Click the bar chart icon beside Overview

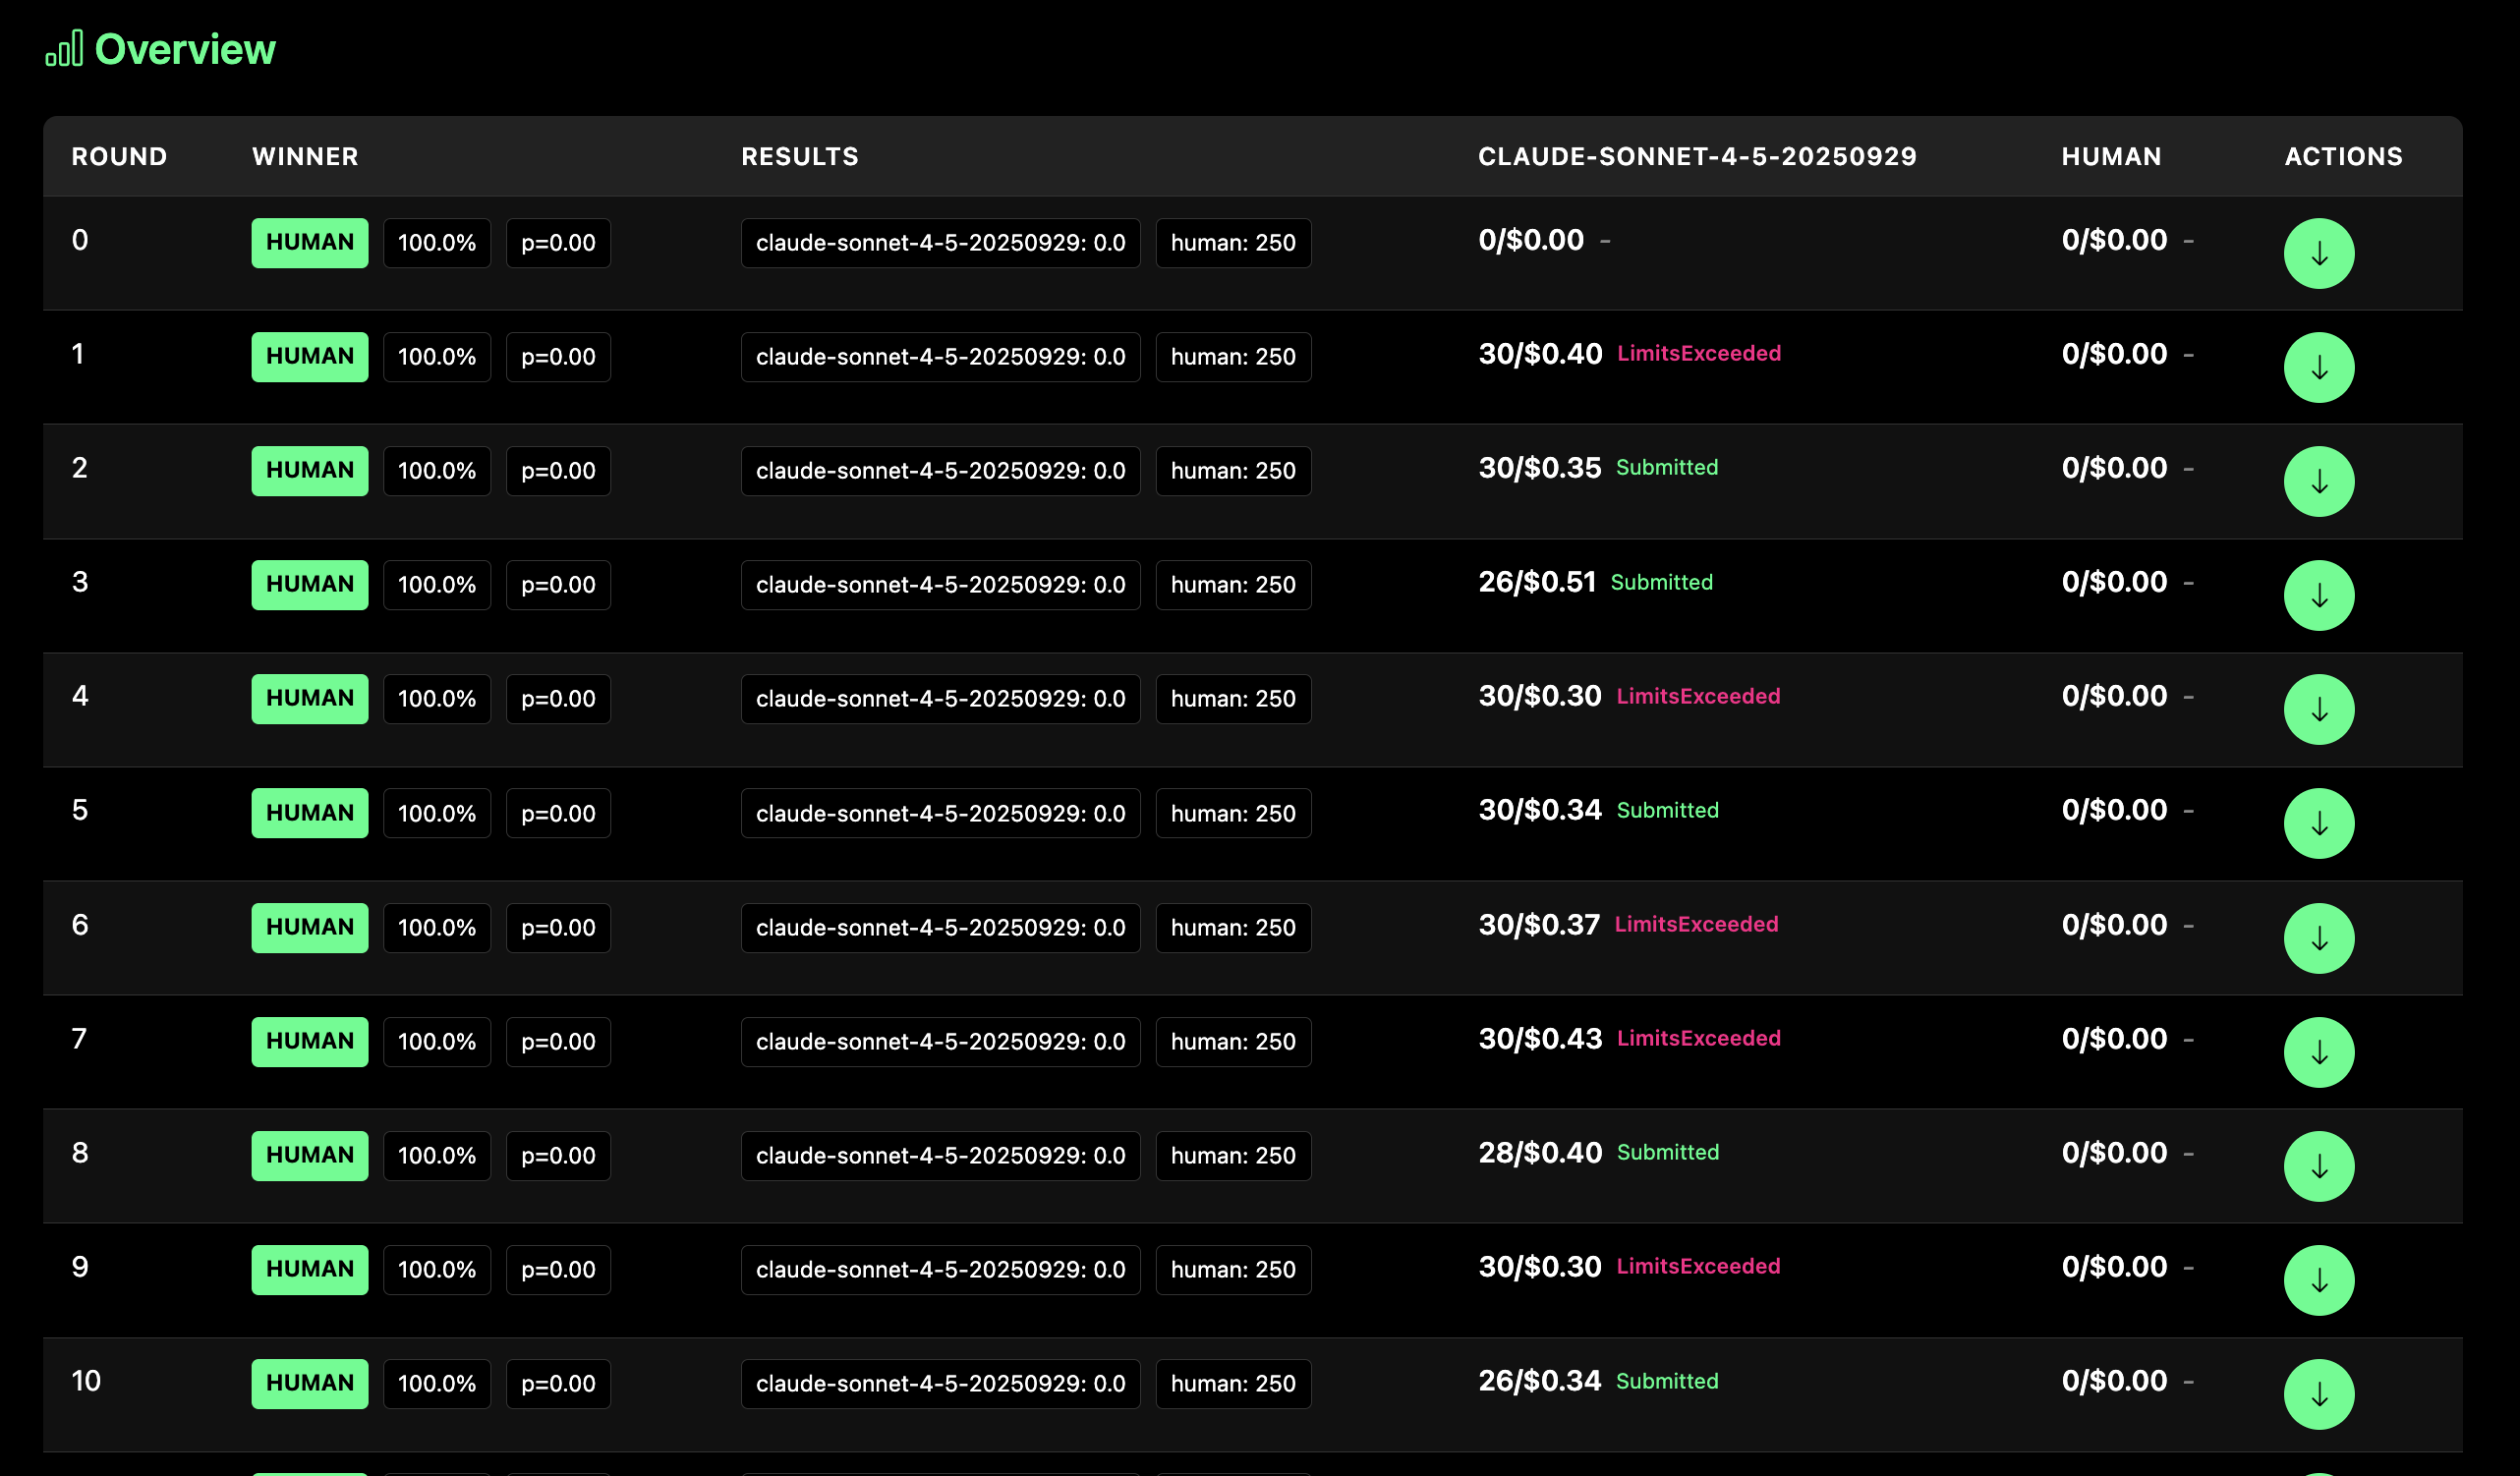64,49
